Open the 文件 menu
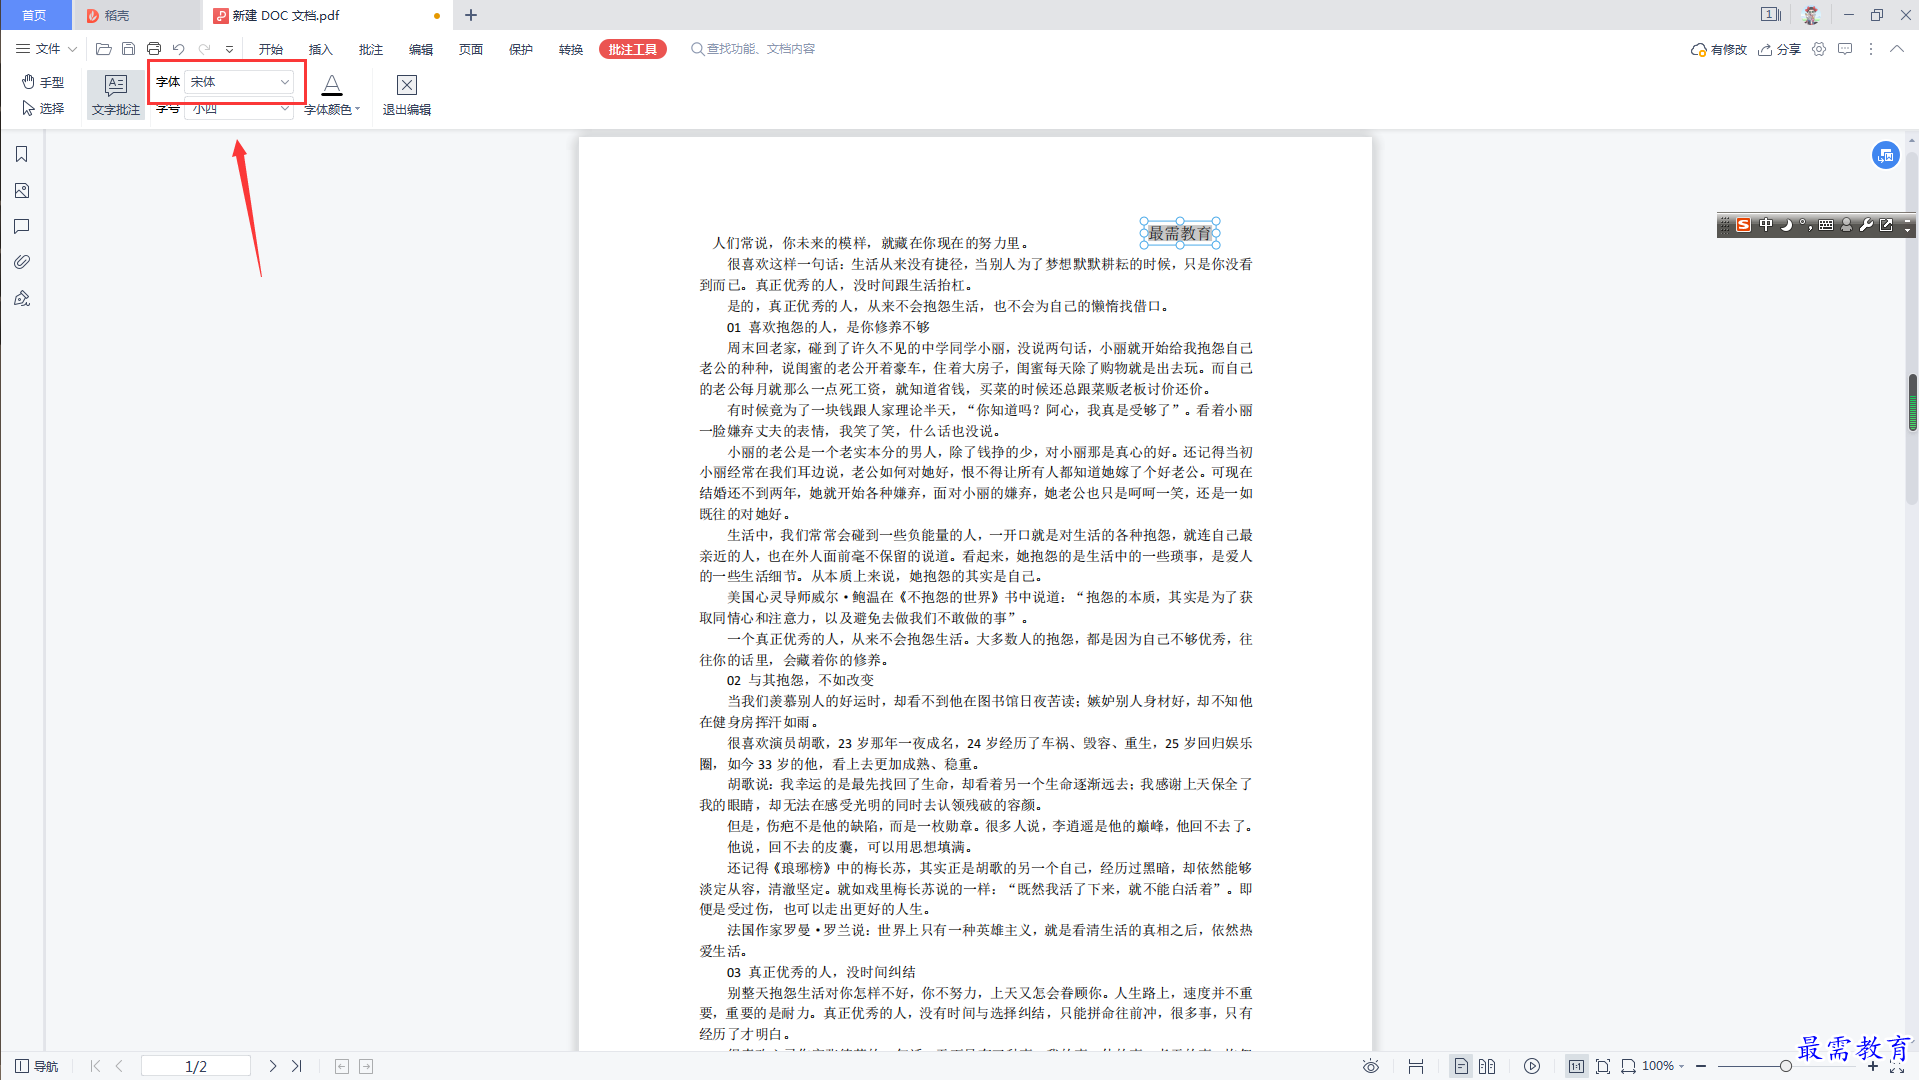This screenshot has width=1919, height=1080. coord(46,49)
